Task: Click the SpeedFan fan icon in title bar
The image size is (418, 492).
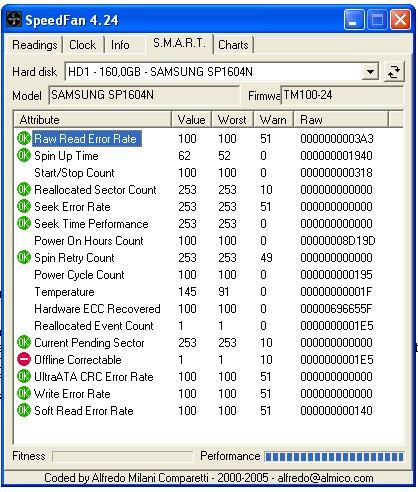Action: 14,20
